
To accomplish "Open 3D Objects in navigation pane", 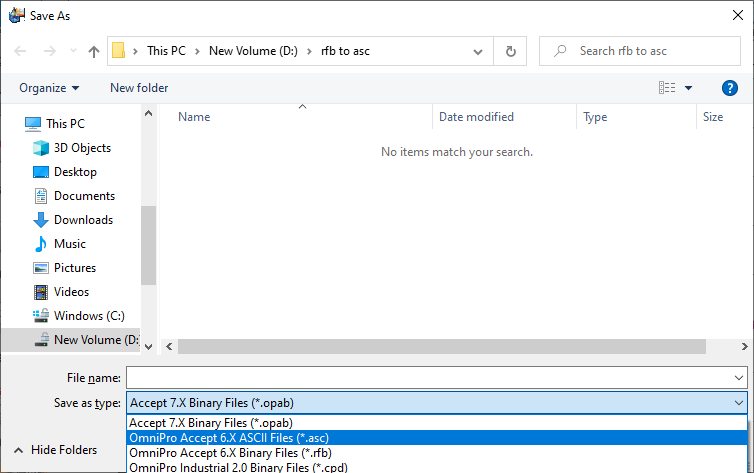I will click(x=82, y=148).
